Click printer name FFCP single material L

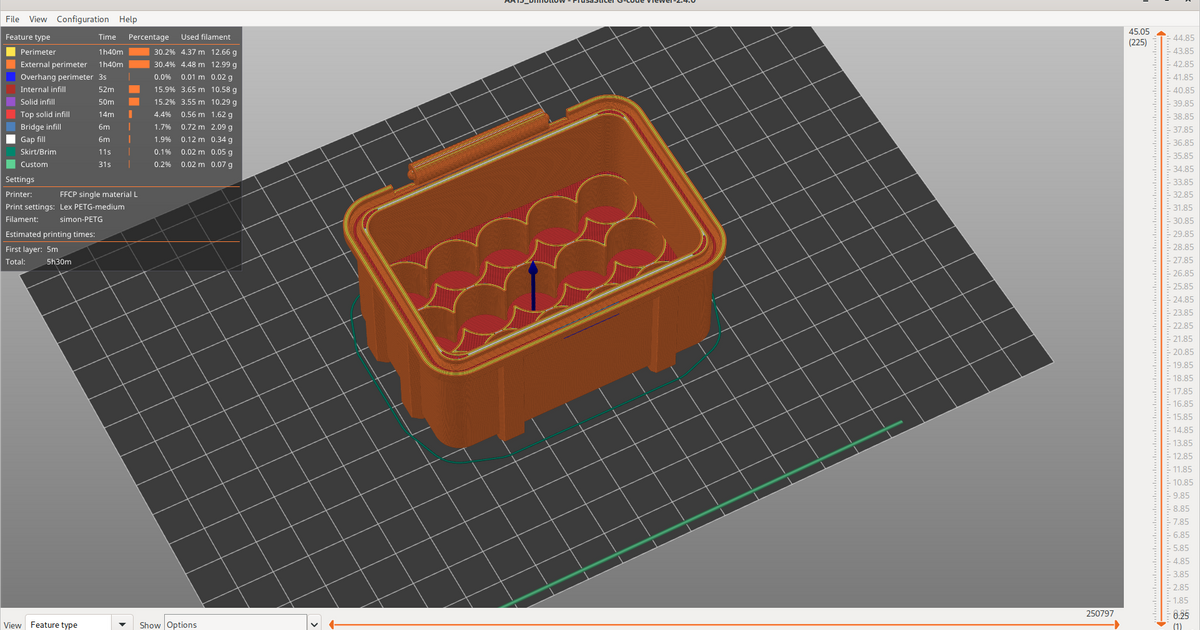tap(99, 194)
